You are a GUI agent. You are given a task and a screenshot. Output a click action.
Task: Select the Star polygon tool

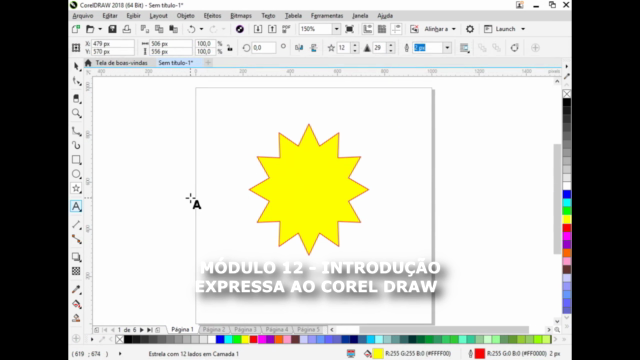point(76,188)
